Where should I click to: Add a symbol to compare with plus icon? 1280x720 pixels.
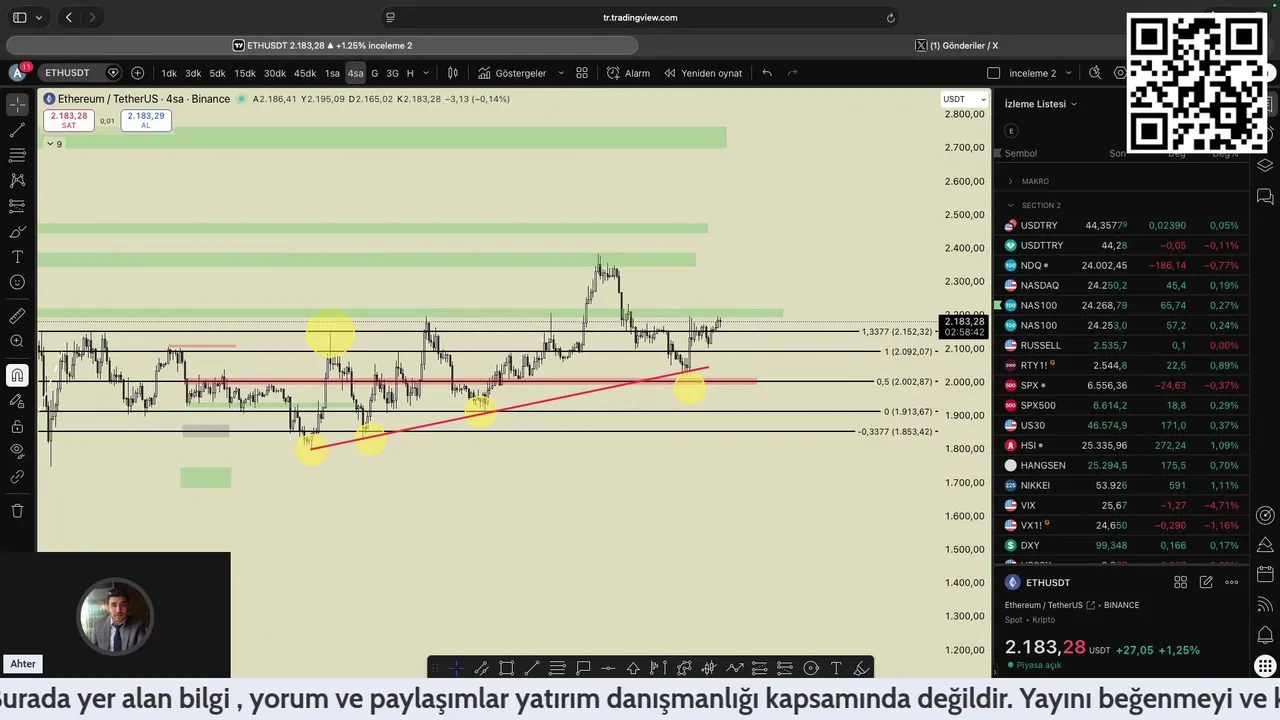pos(137,73)
